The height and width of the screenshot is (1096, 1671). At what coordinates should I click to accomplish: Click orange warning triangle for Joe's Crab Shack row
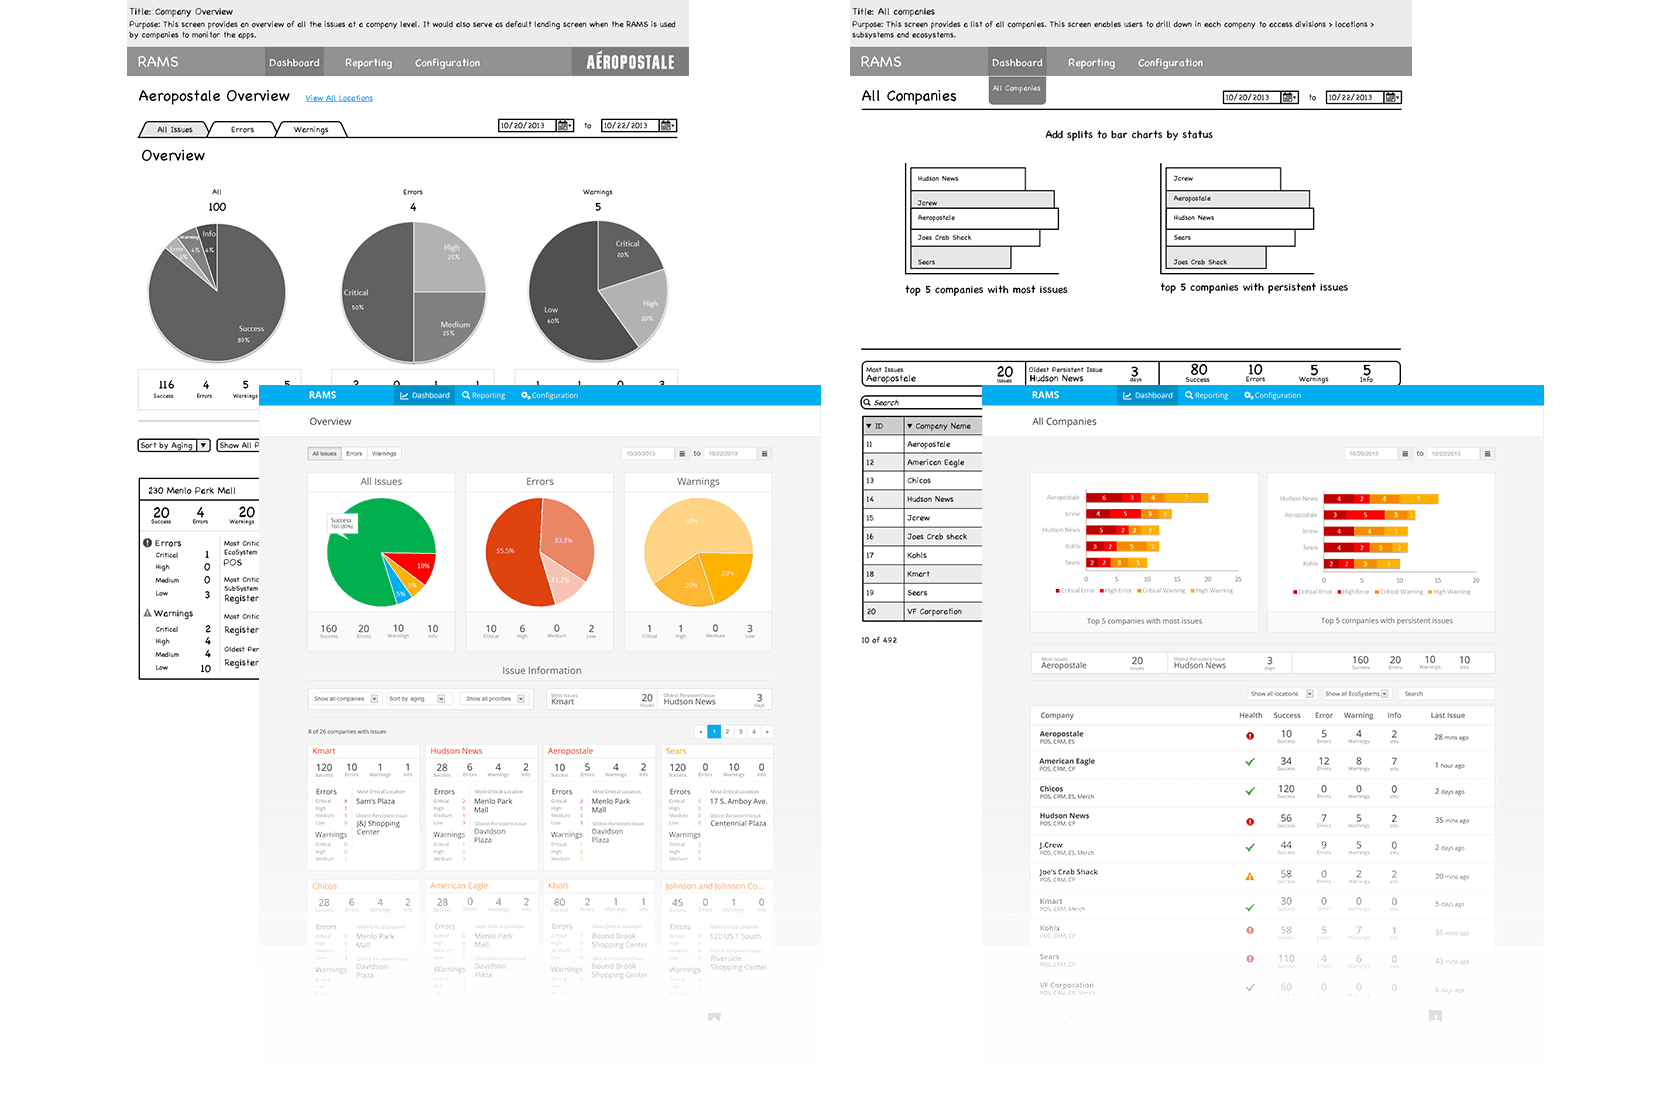pyautogui.click(x=1250, y=877)
